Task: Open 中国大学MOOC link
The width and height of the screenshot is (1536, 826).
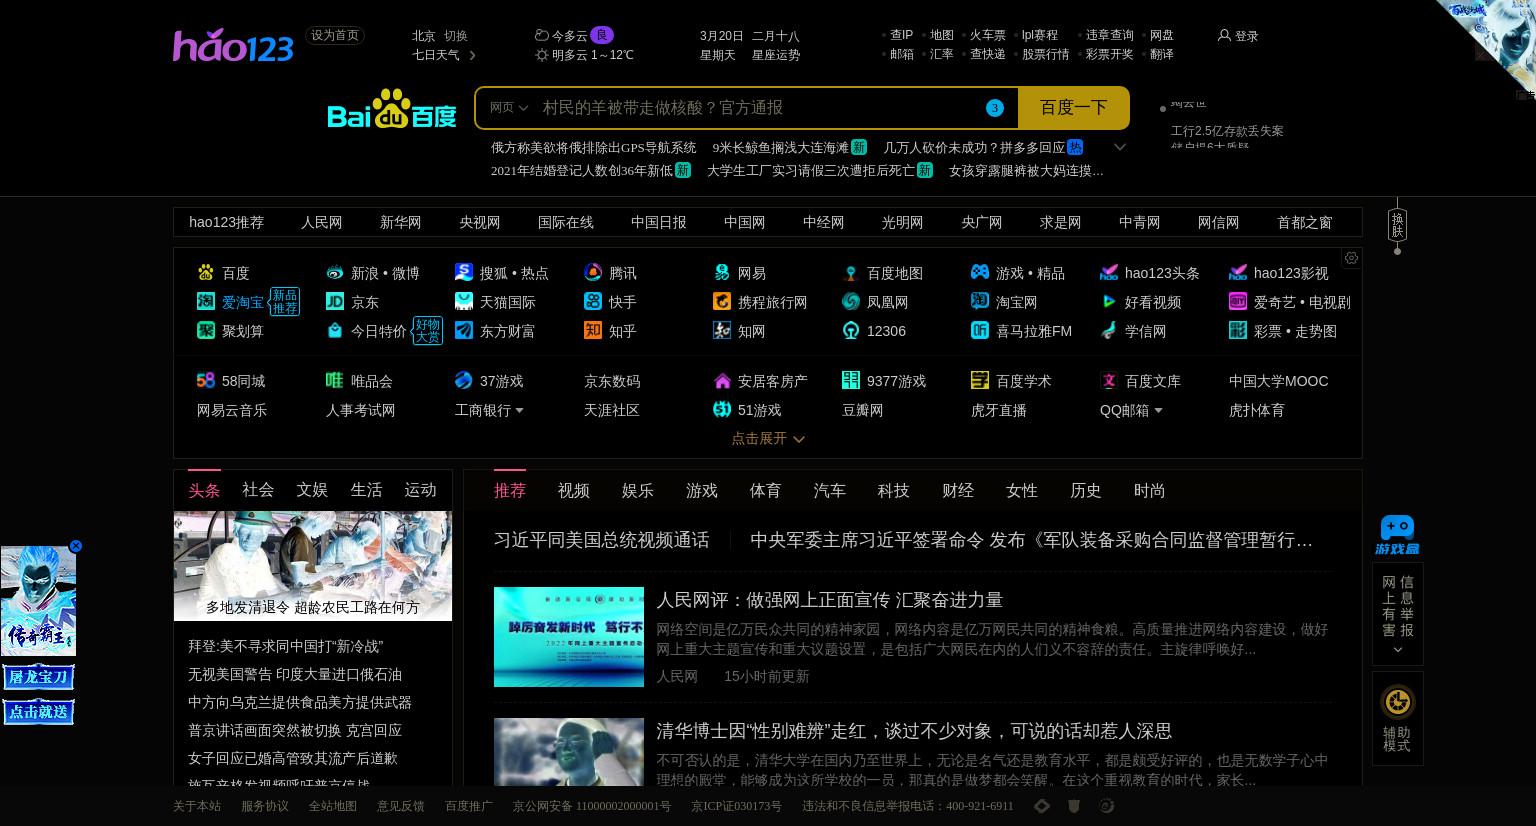Action: click(1279, 381)
